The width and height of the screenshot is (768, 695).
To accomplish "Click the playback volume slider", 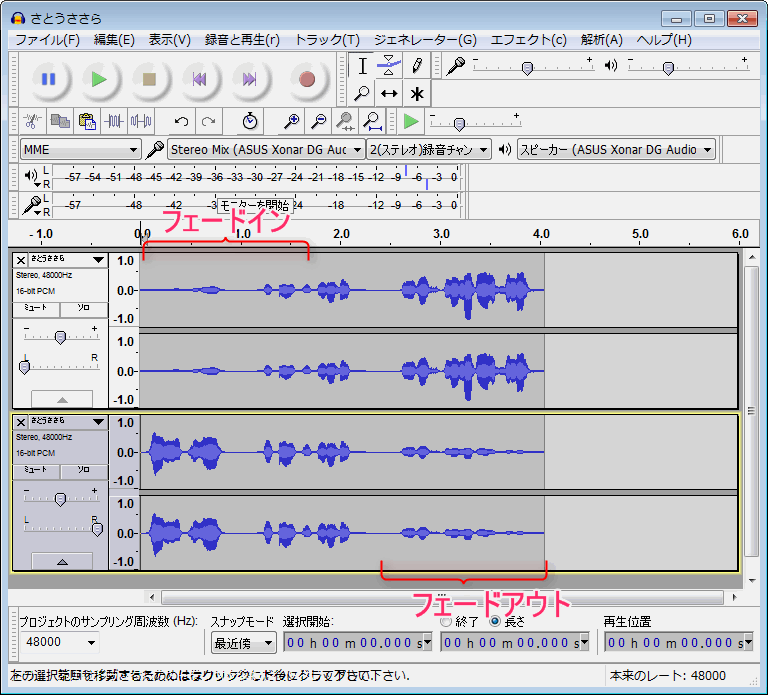I will coord(689,67).
